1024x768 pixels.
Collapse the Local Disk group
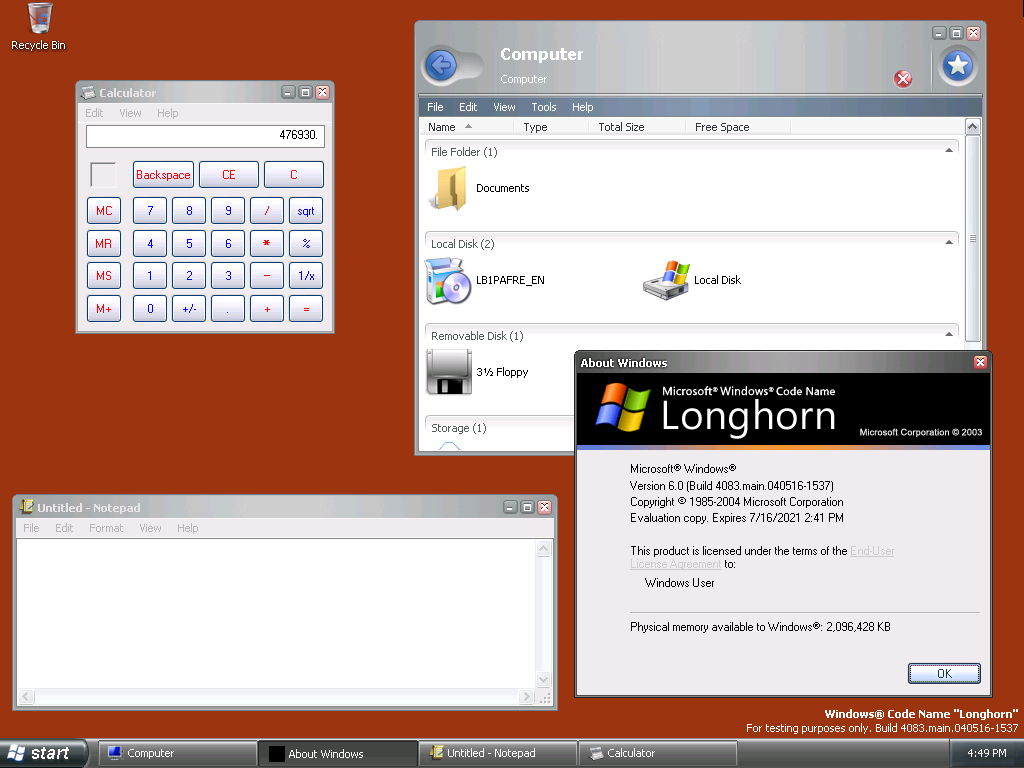(949, 243)
